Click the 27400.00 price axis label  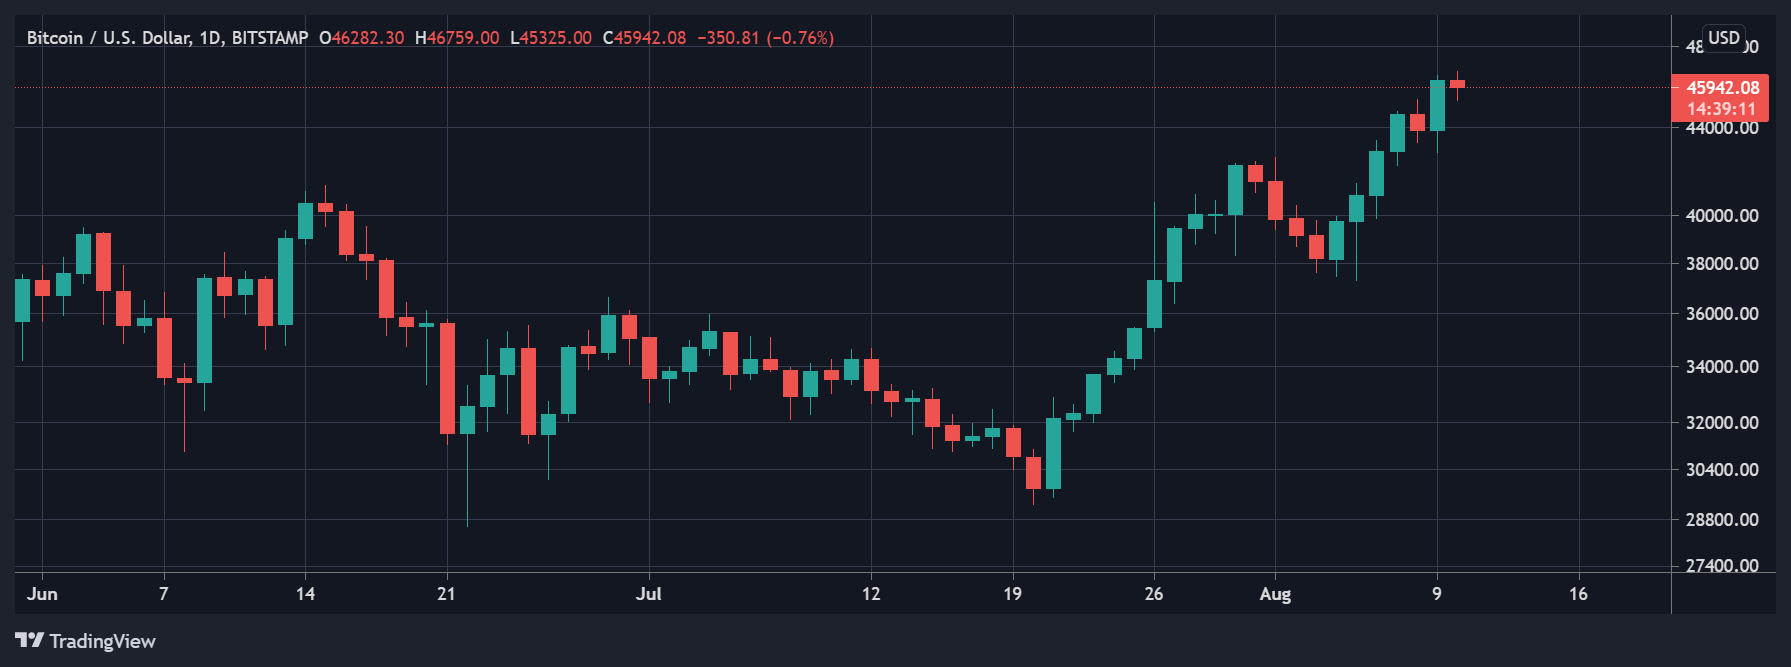pos(1722,565)
